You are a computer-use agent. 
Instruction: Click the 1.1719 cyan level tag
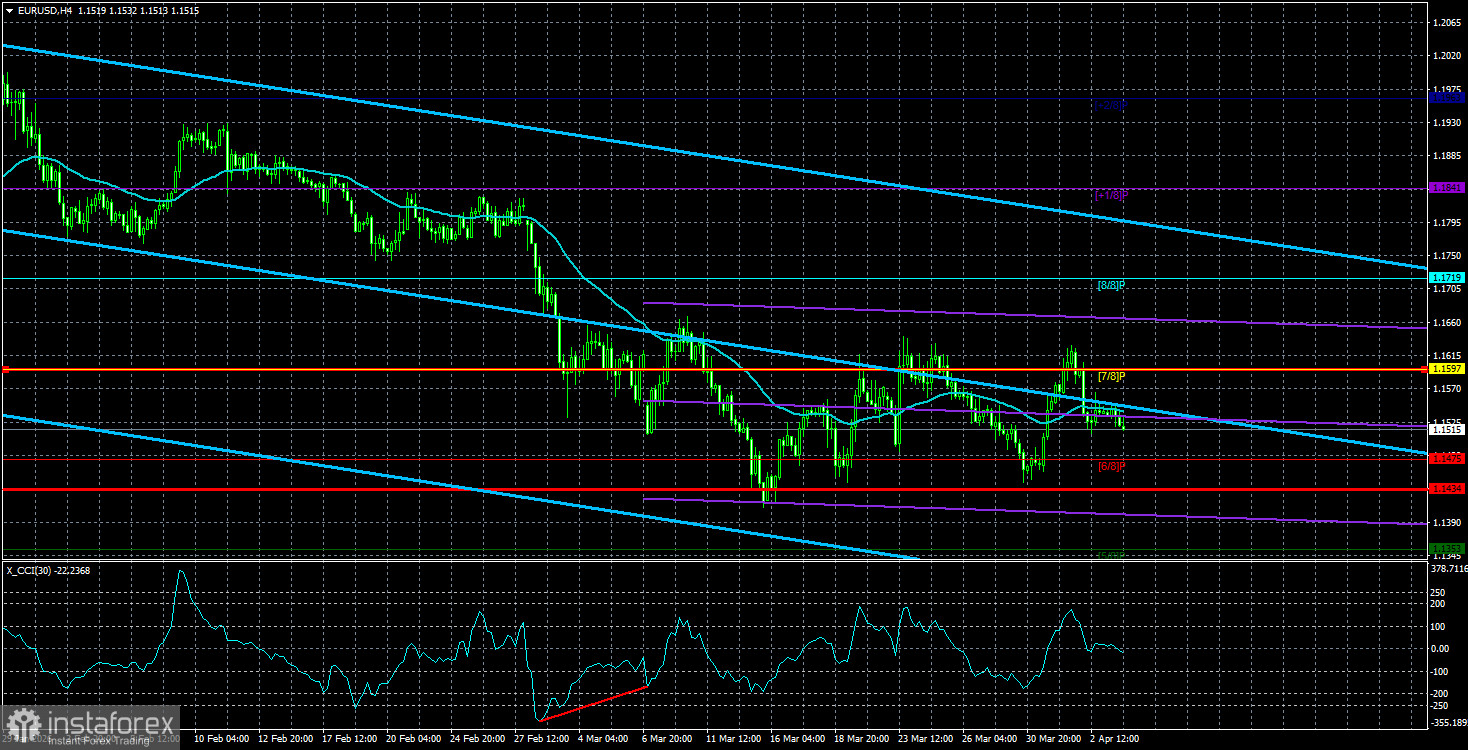click(1447, 277)
